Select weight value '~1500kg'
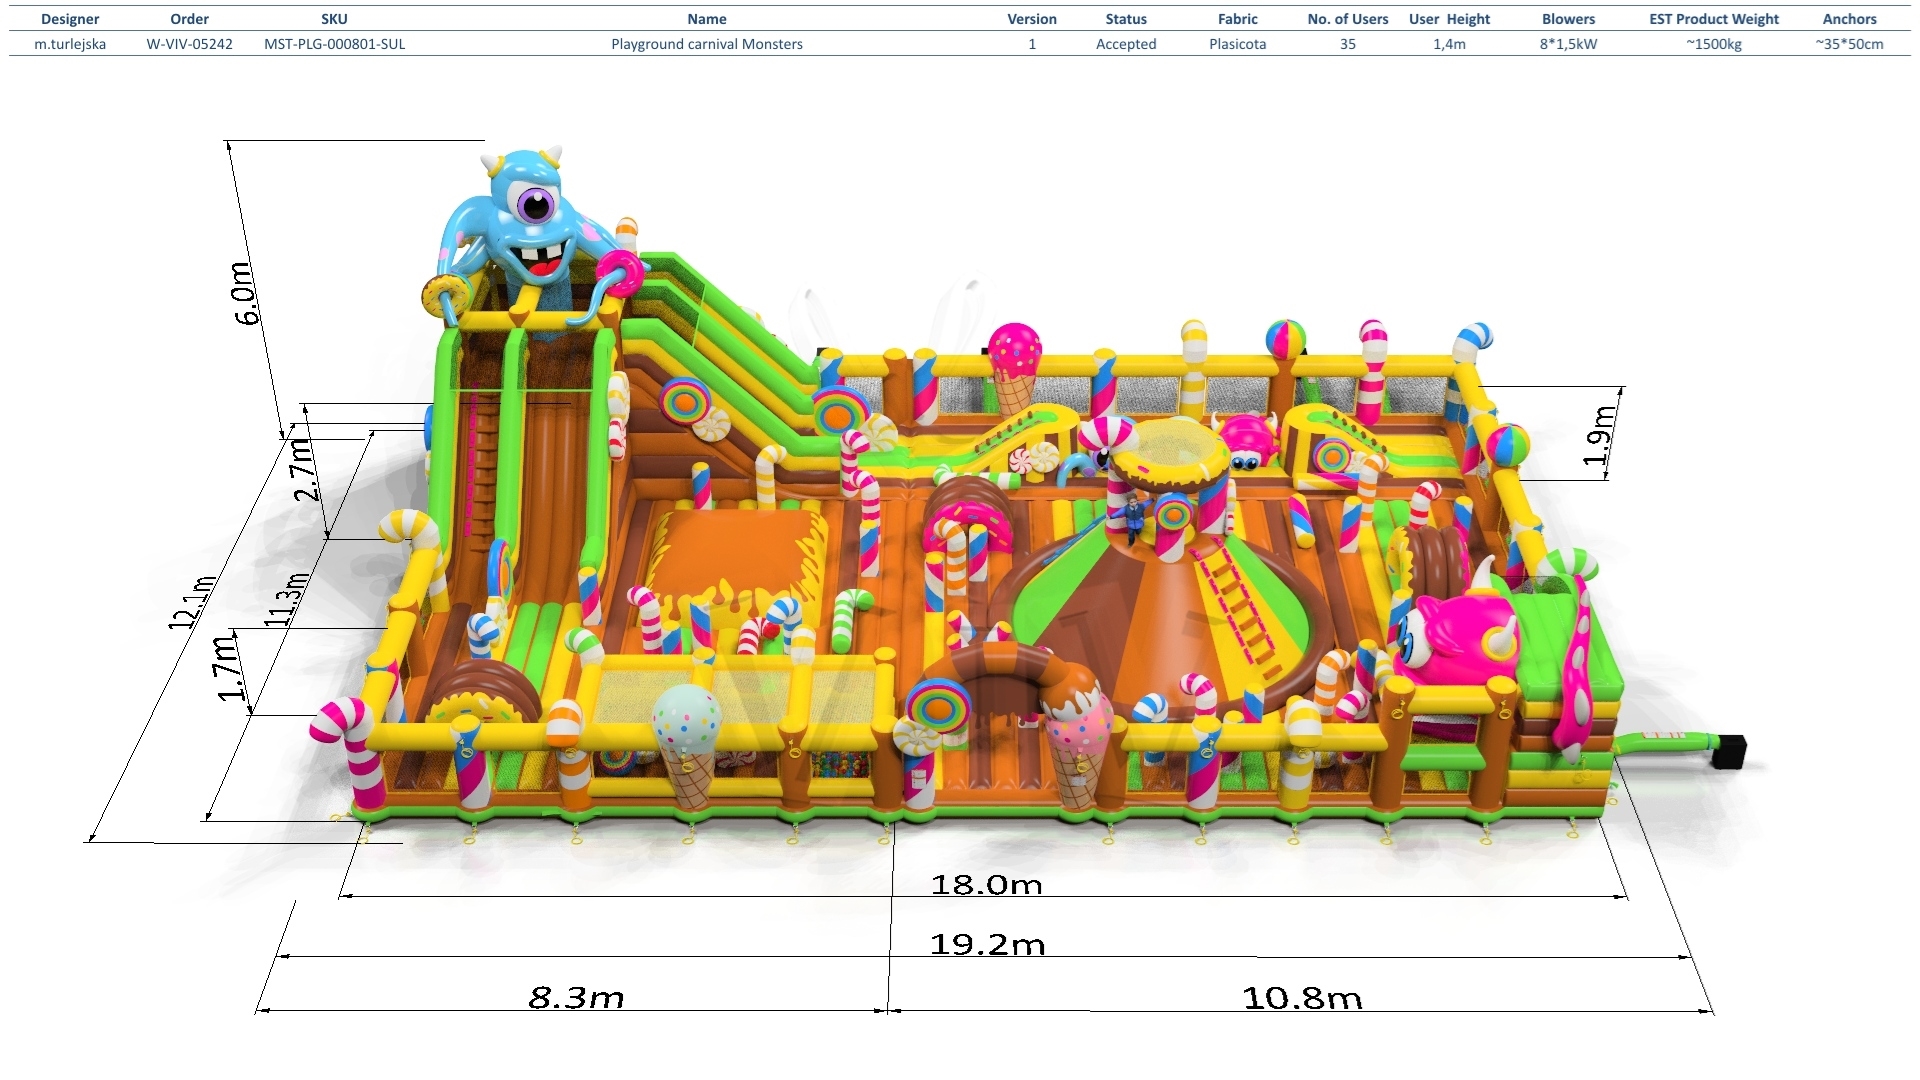Screen dimensions: 1920x1080 [x=1714, y=44]
